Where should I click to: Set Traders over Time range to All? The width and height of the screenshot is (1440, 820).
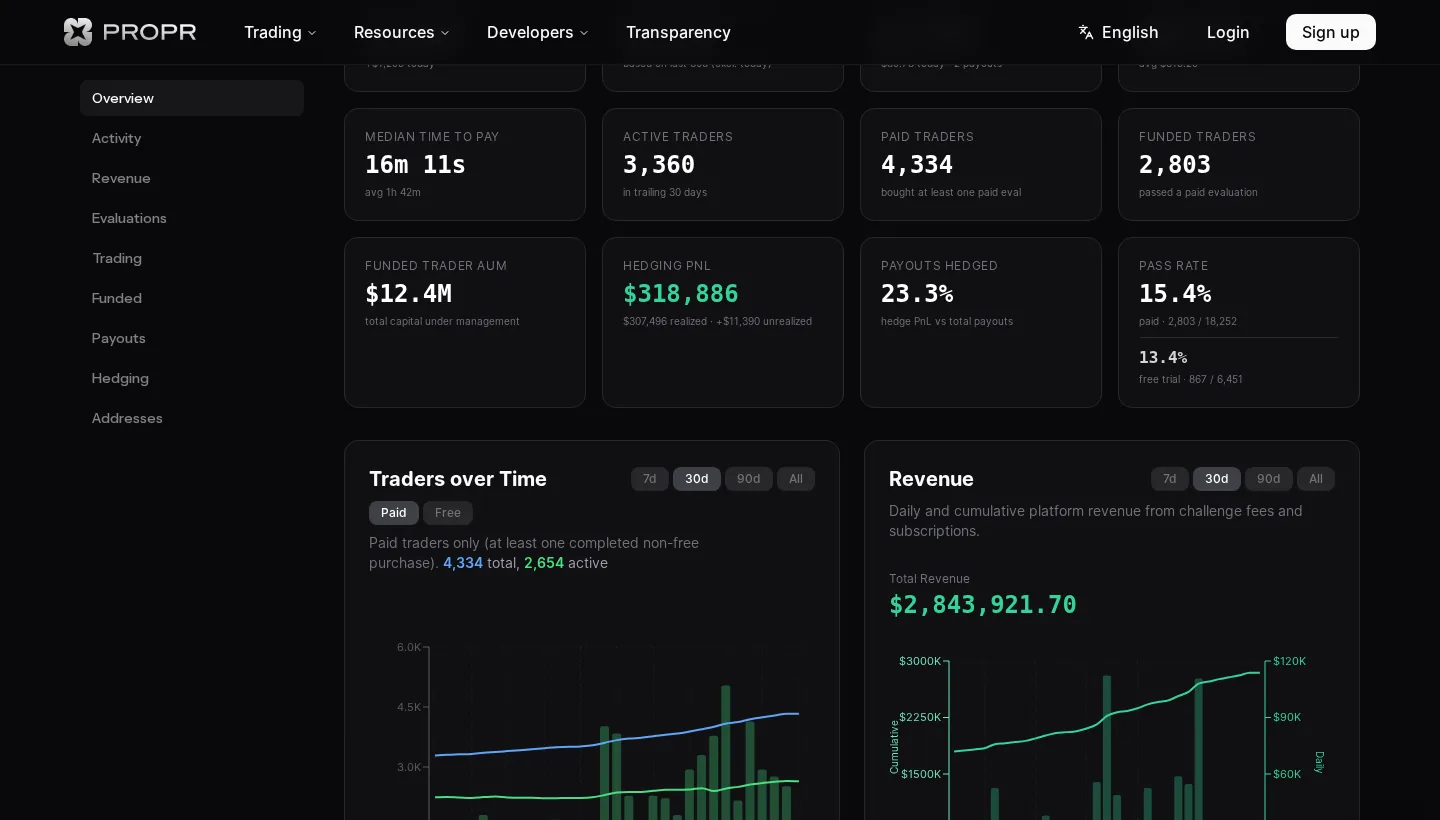796,479
